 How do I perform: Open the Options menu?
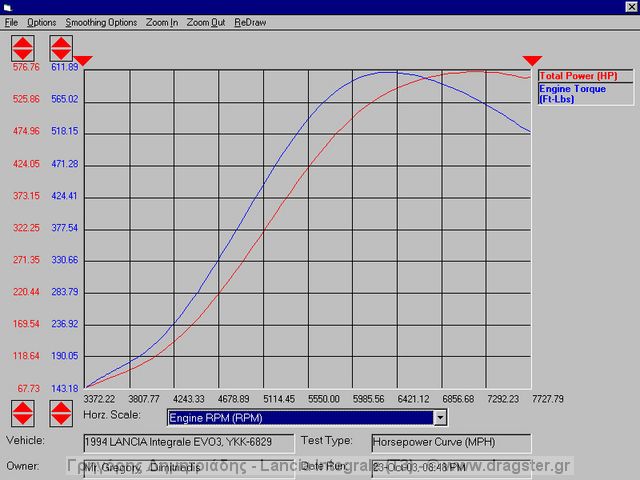pyautogui.click(x=41, y=22)
